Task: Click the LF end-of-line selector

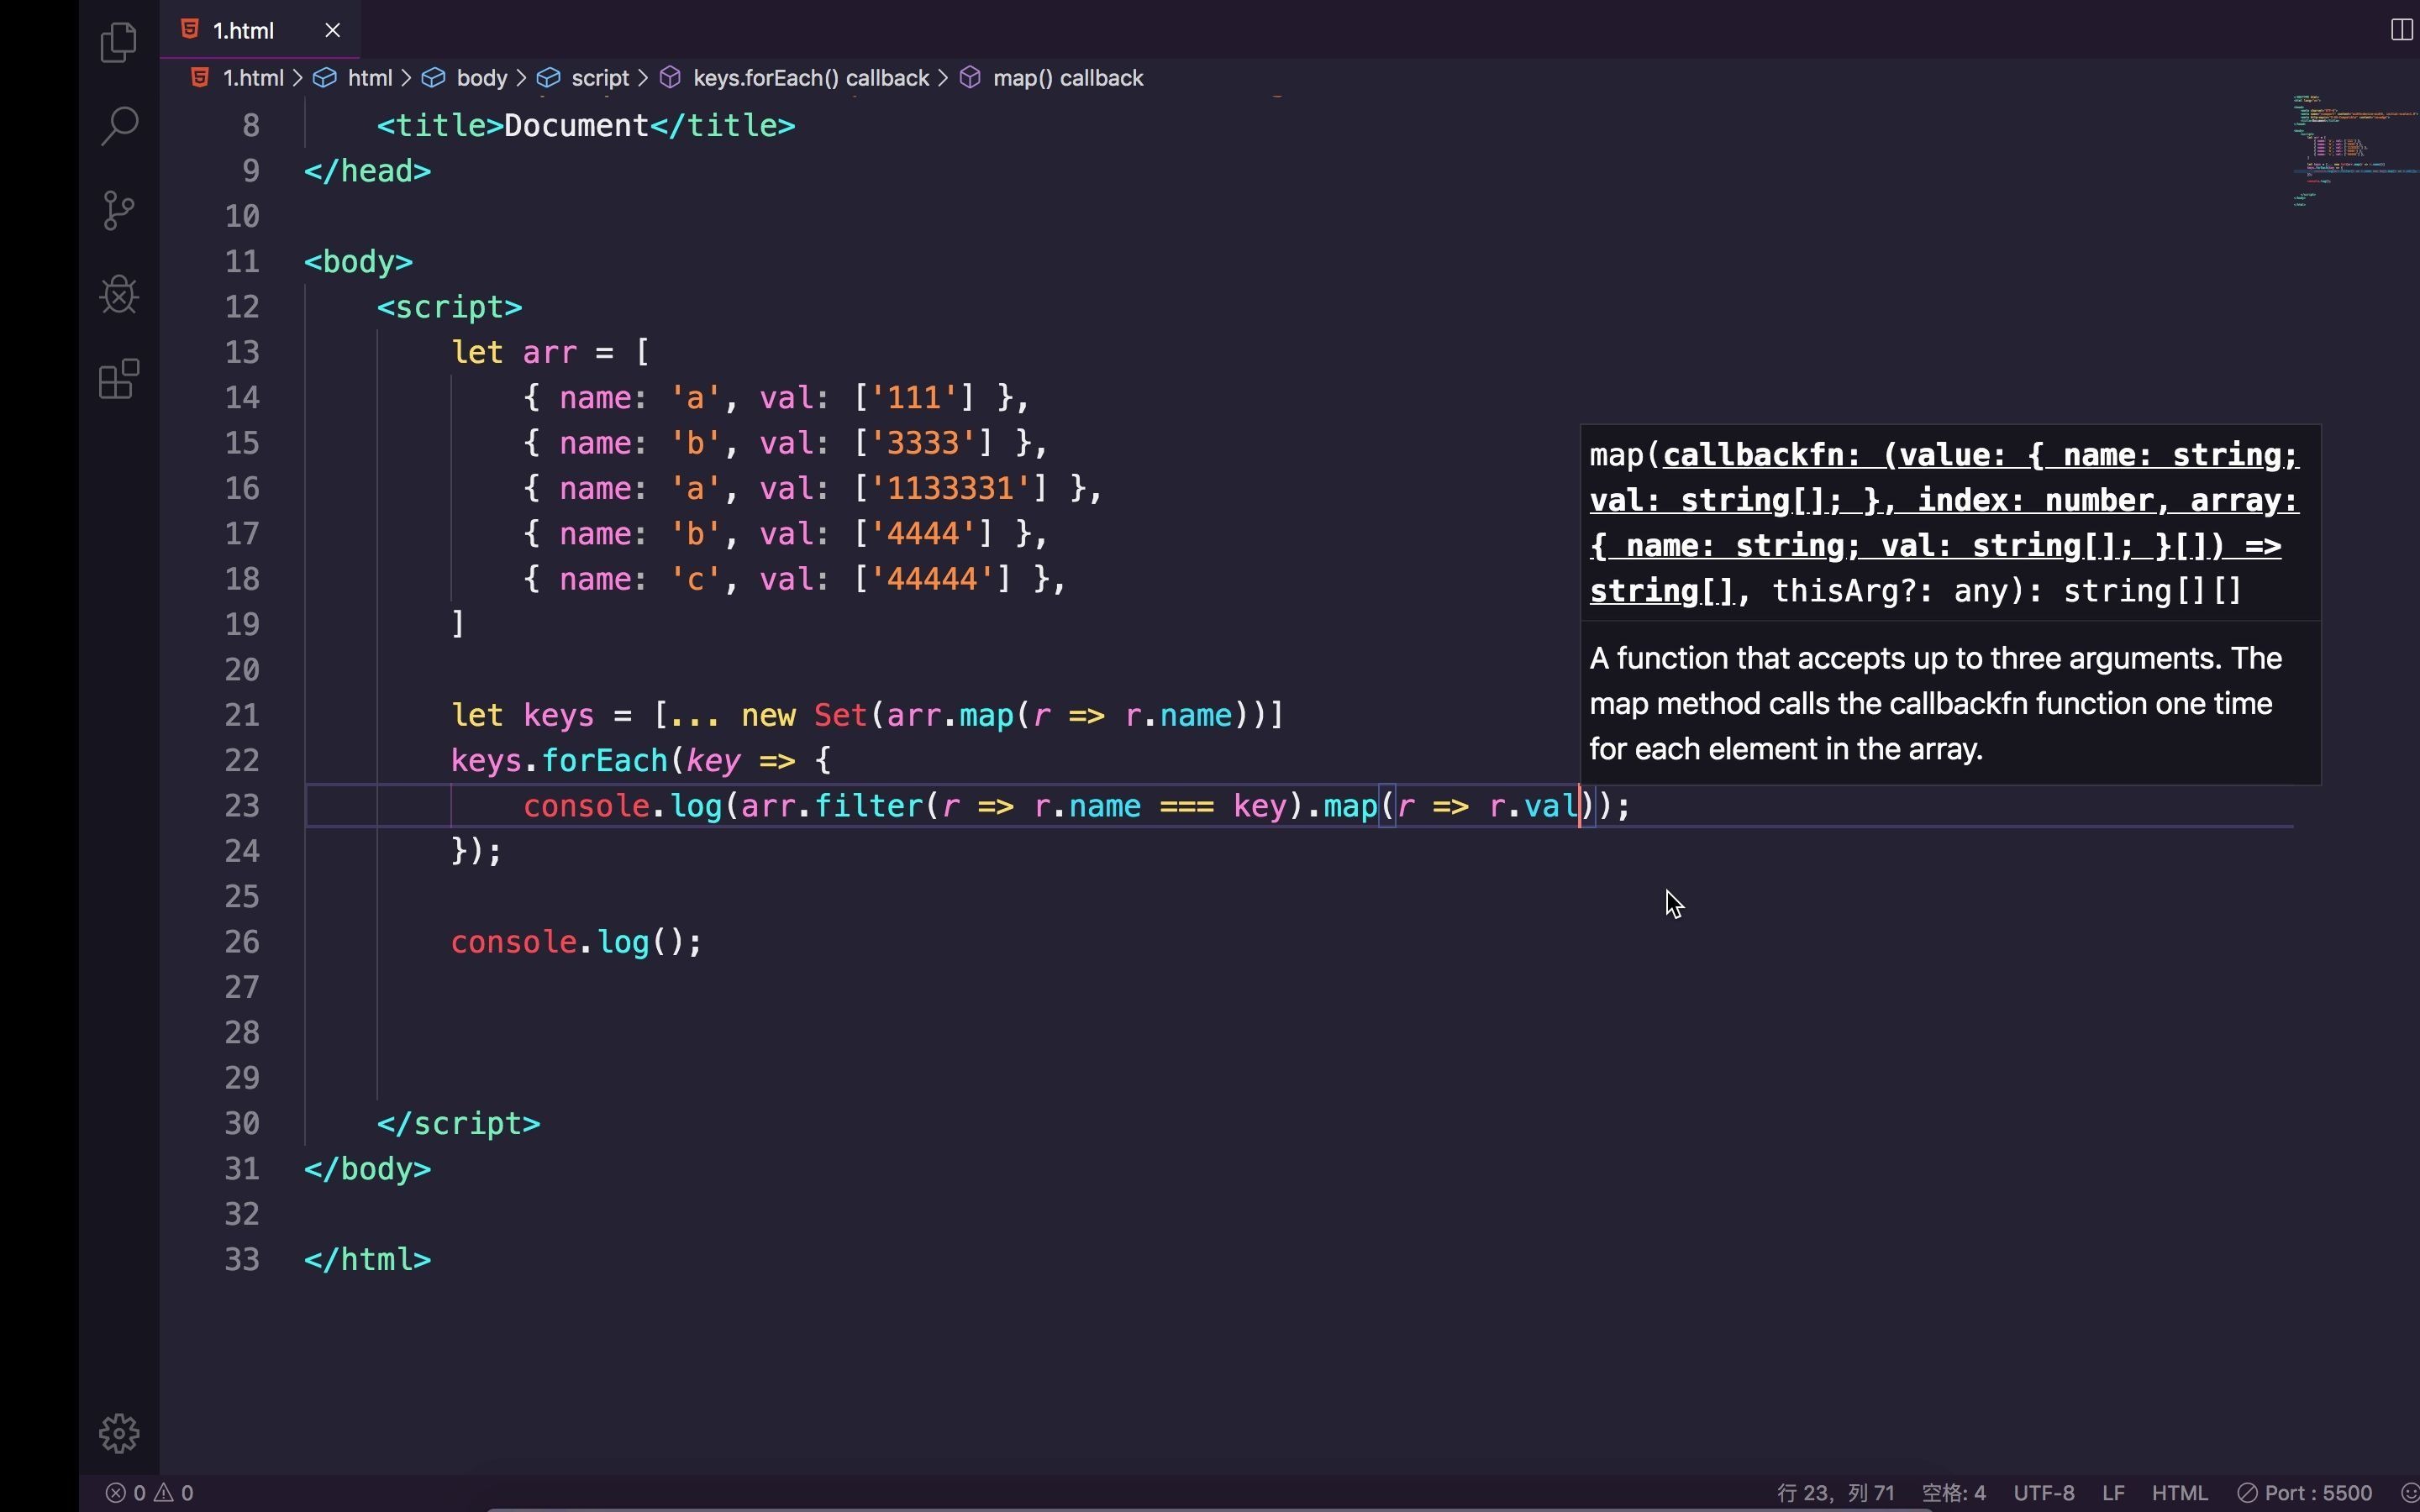Action: [2113, 1493]
